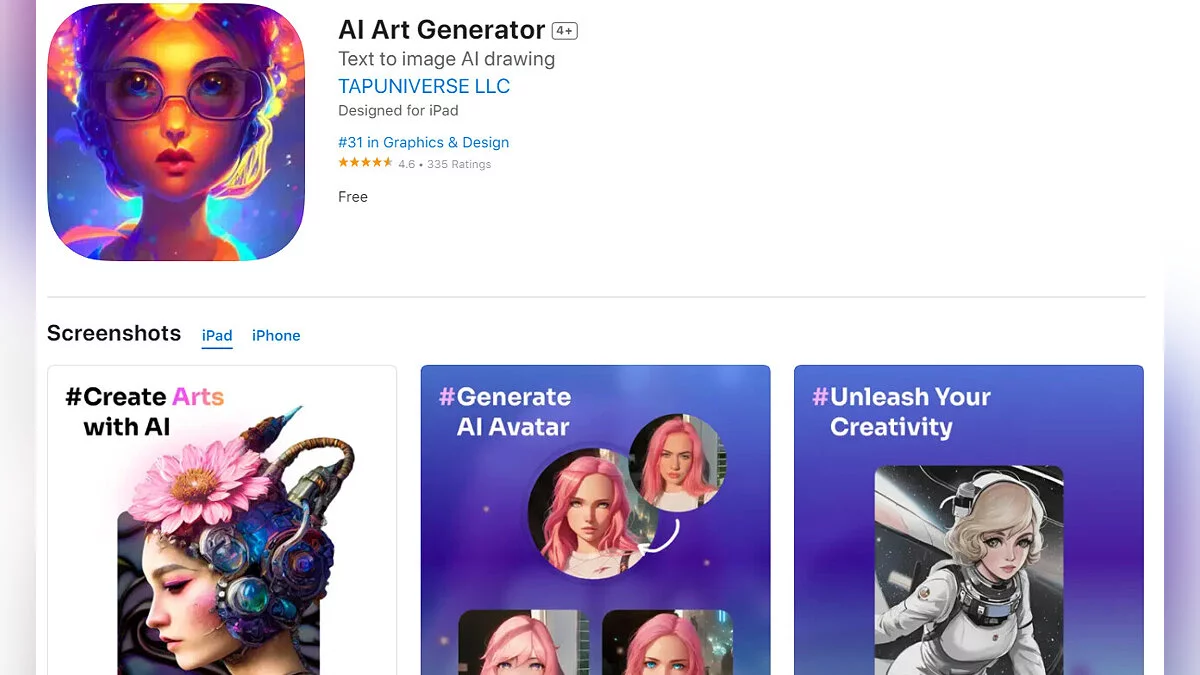This screenshot has height=675, width=1200.
Task: Click the star rating icons
Action: pos(365,163)
